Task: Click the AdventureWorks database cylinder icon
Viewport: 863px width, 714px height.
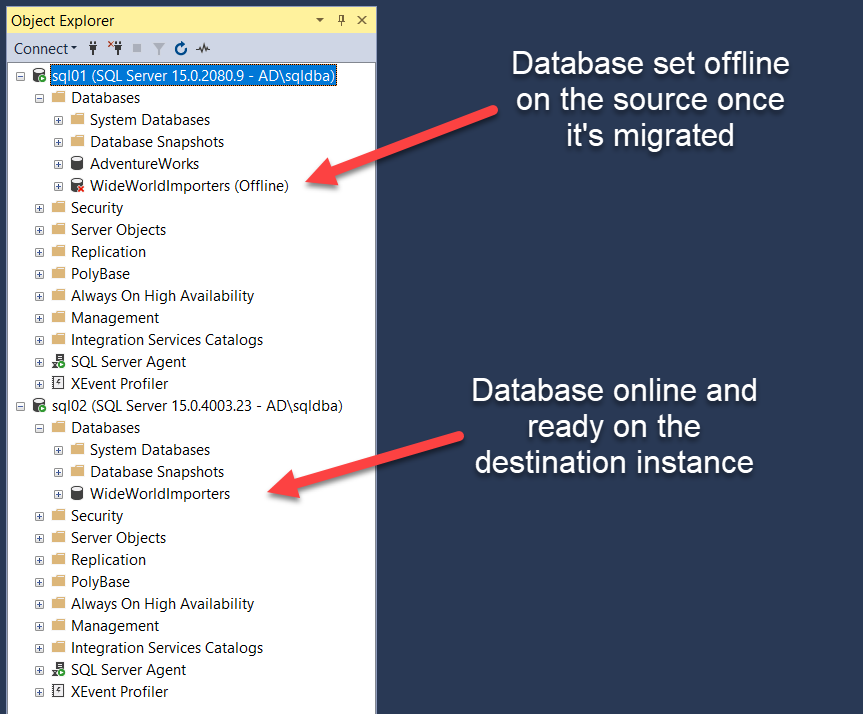Action: [77, 163]
